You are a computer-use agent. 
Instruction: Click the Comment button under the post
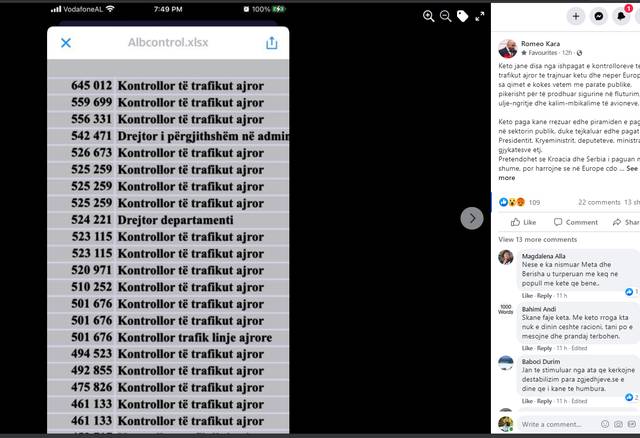pos(576,222)
